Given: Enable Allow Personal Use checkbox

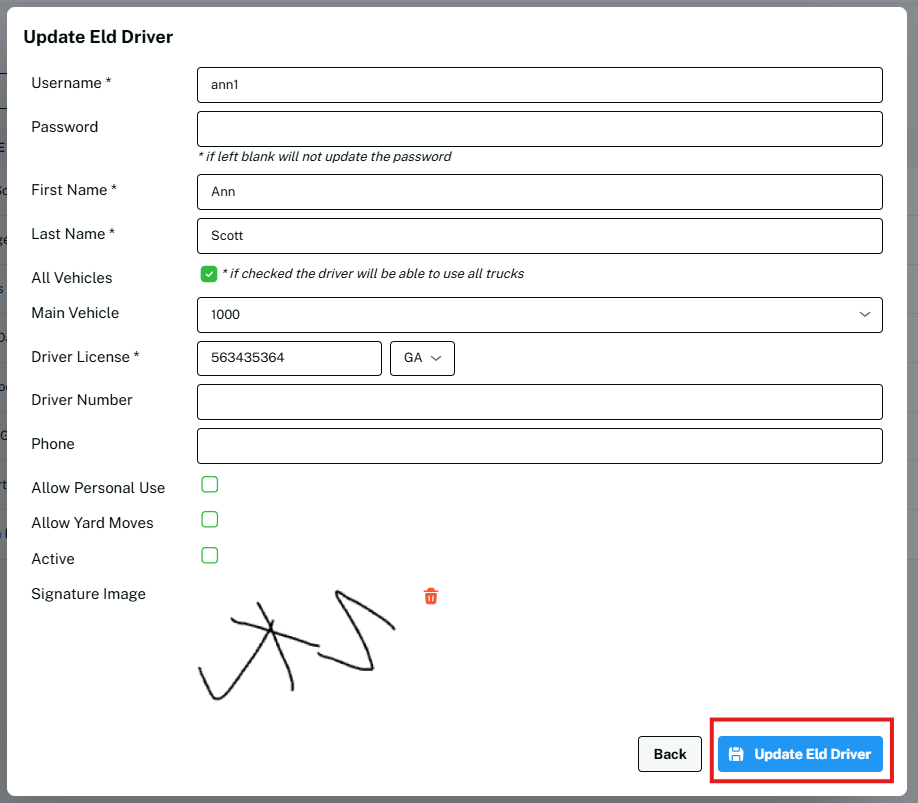Looking at the screenshot, I should [x=210, y=485].
